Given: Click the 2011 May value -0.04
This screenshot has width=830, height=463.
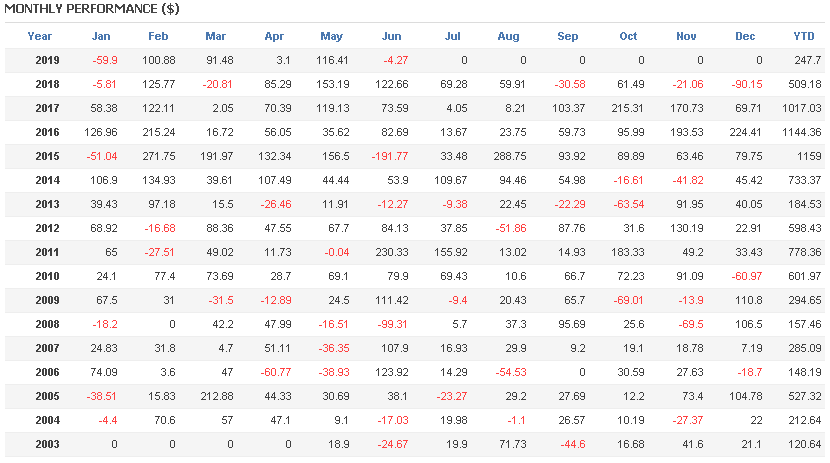Looking at the screenshot, I should tap(337, 252).
